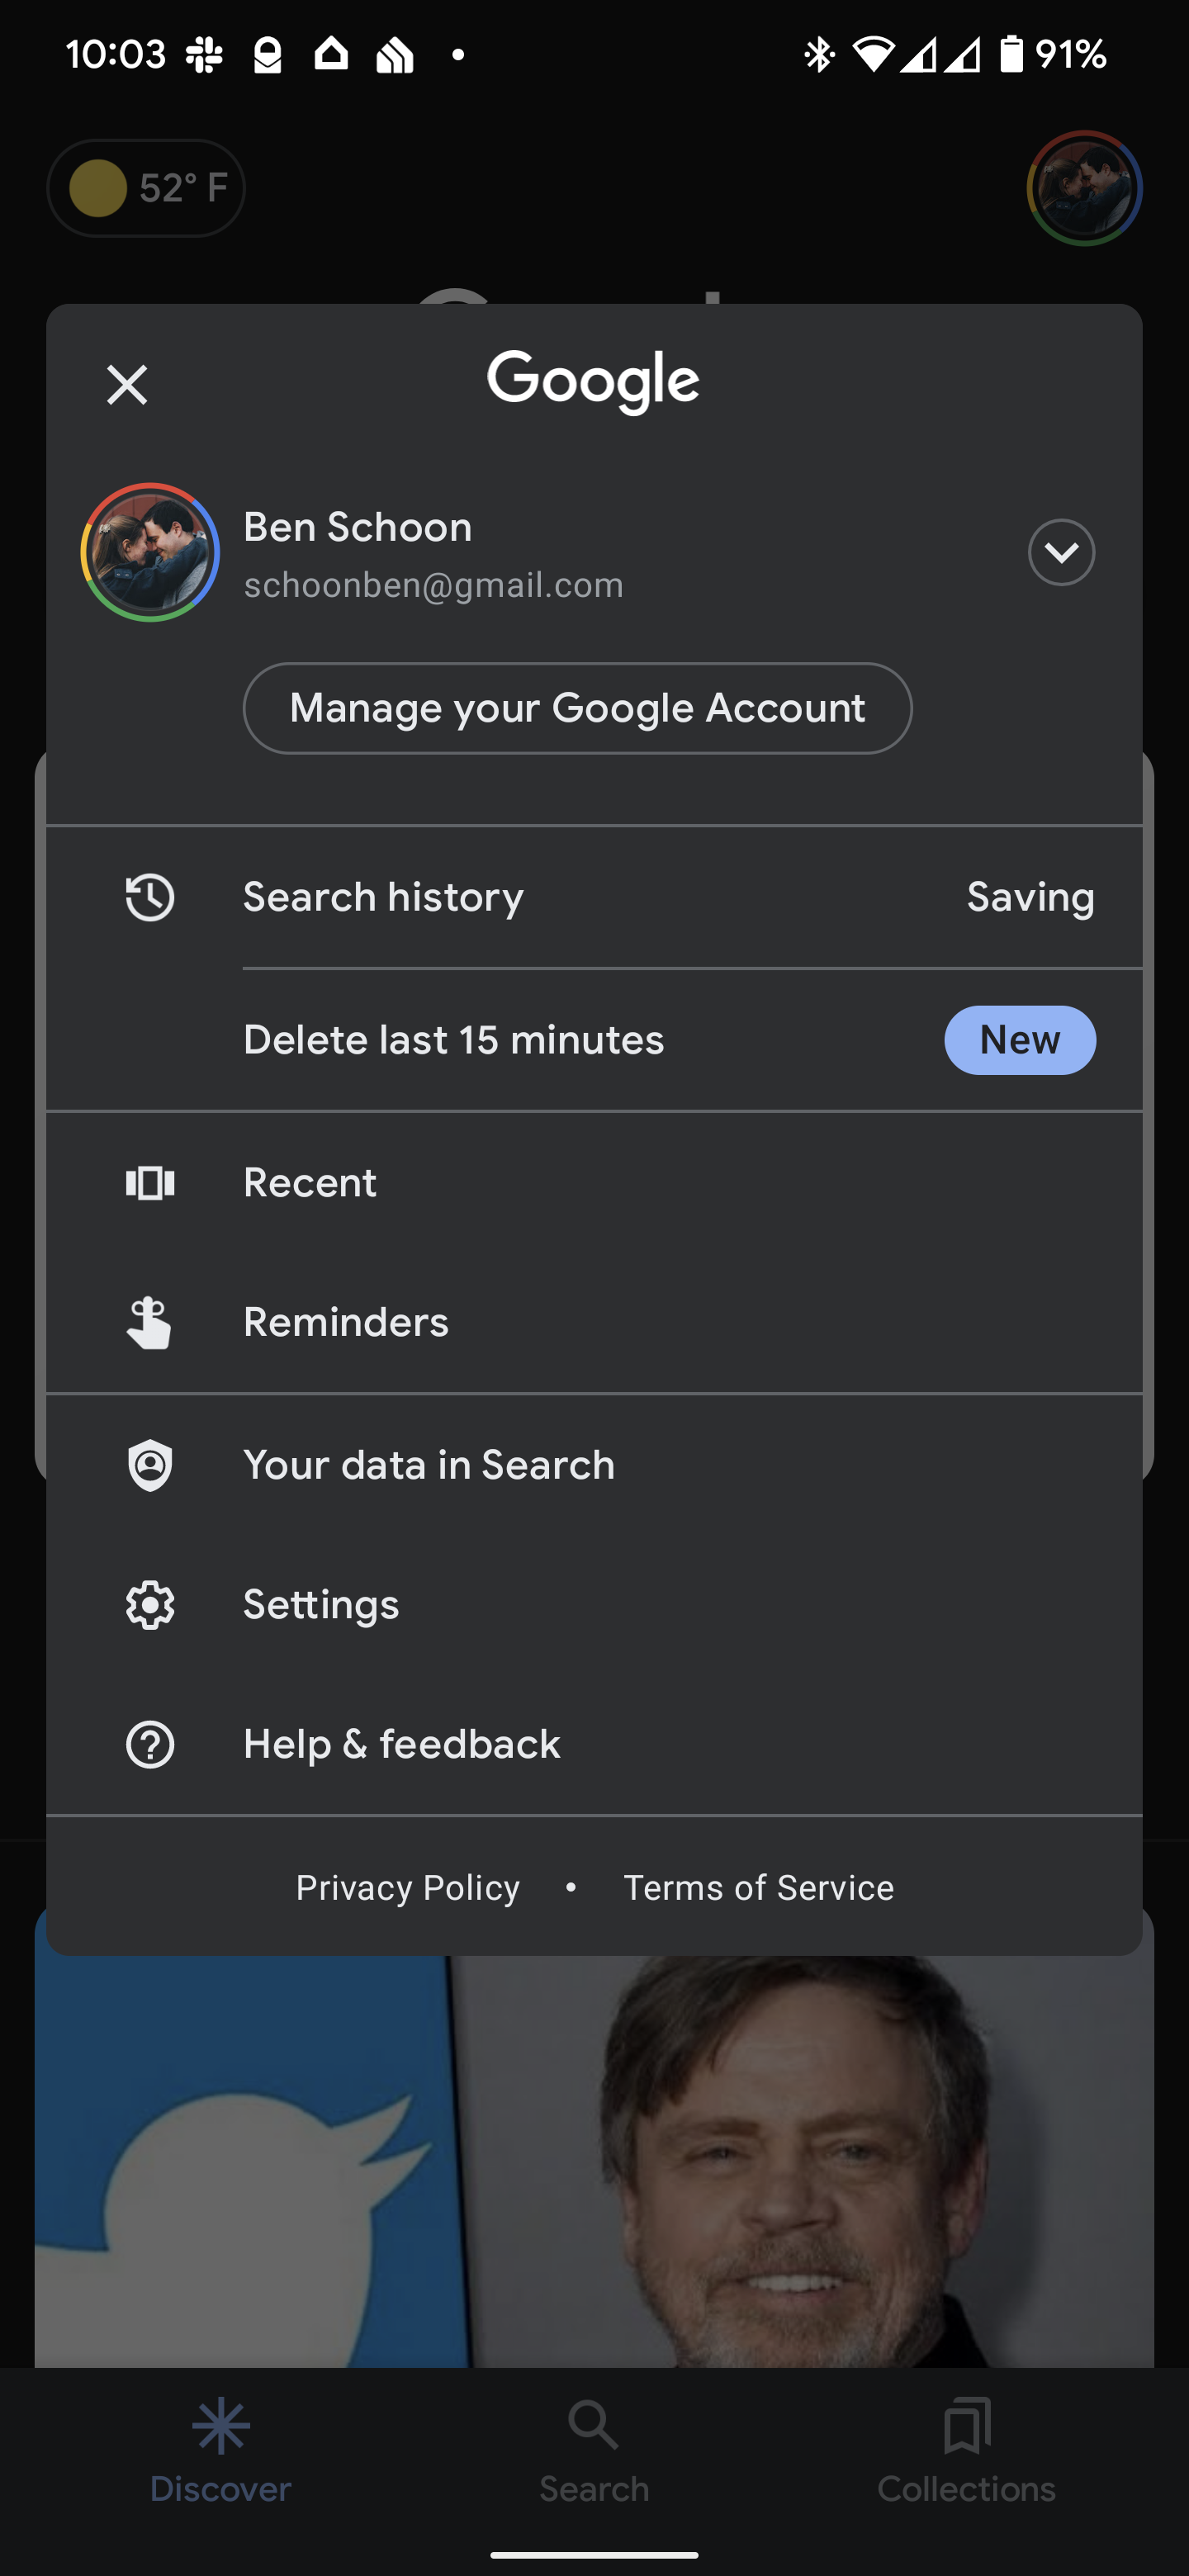This screenshot has height=2576, width=1189.
Task: Tap the Settings gear icon
Action: tap(150, 1605)
